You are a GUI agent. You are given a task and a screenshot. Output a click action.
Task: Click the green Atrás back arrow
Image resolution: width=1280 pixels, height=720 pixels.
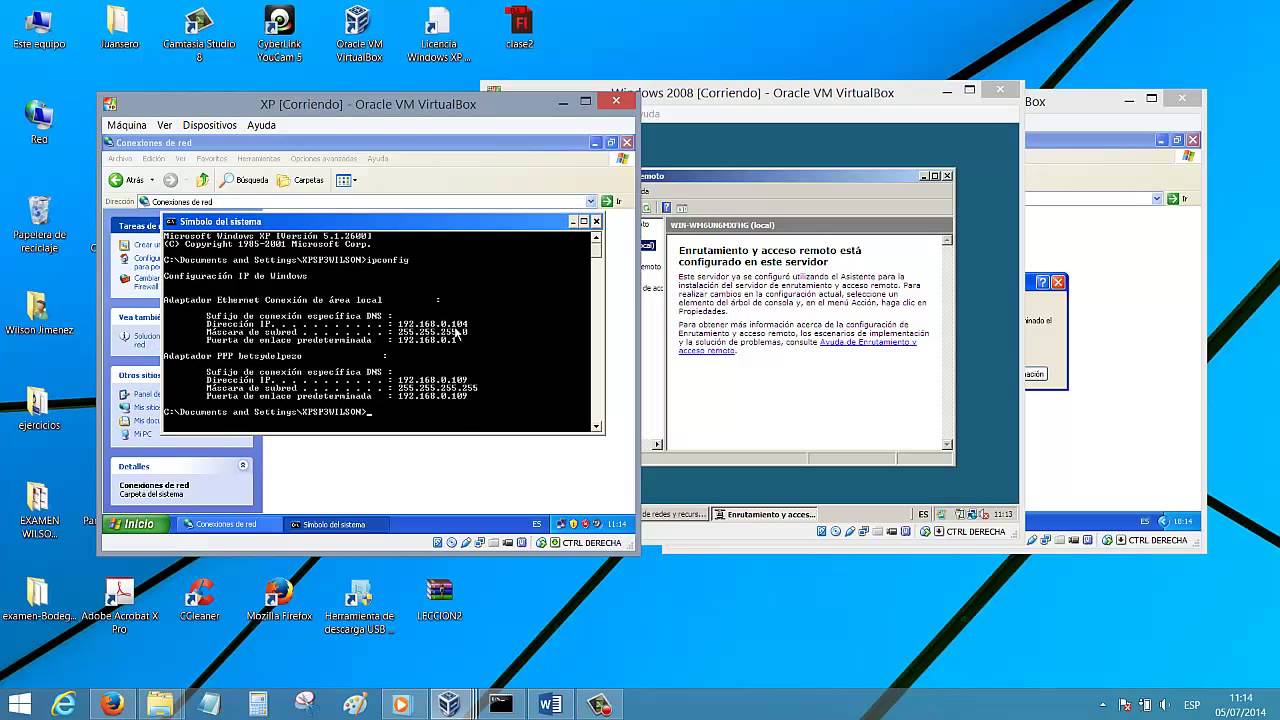[116, 180]
